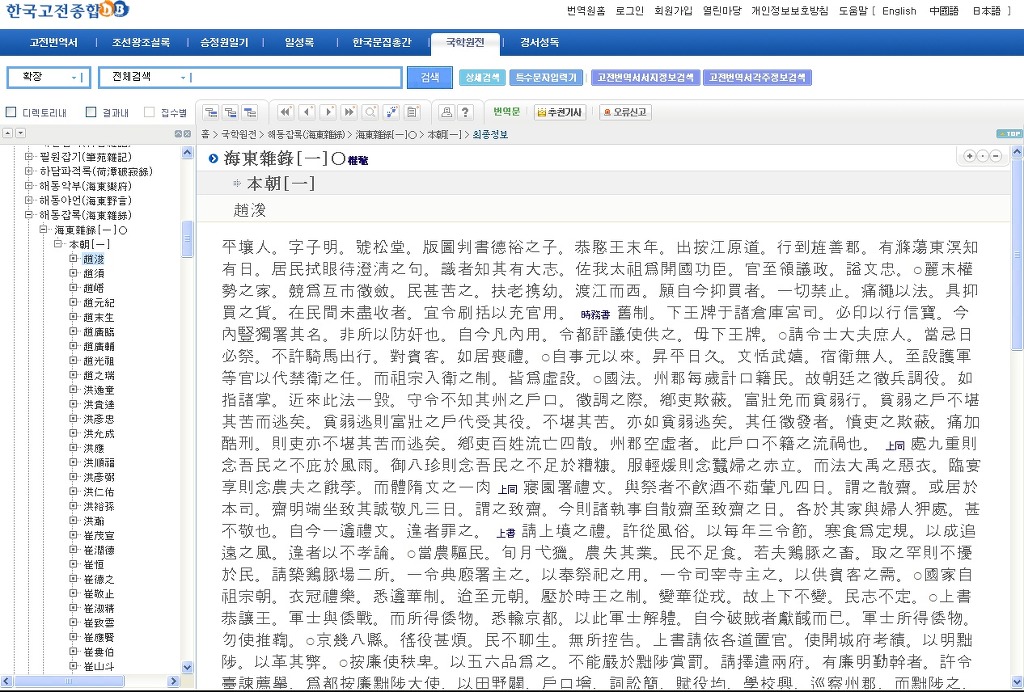
Task: Switch to the 조선왕조실록 tab
Action: 141,43
